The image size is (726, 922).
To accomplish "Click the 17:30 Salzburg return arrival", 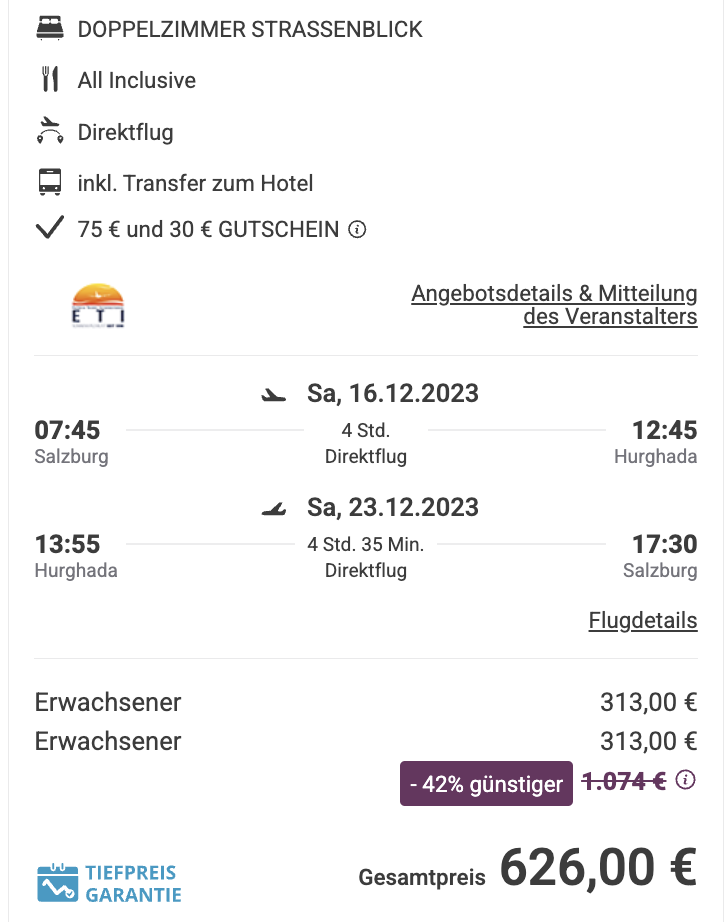I will 664,544.
